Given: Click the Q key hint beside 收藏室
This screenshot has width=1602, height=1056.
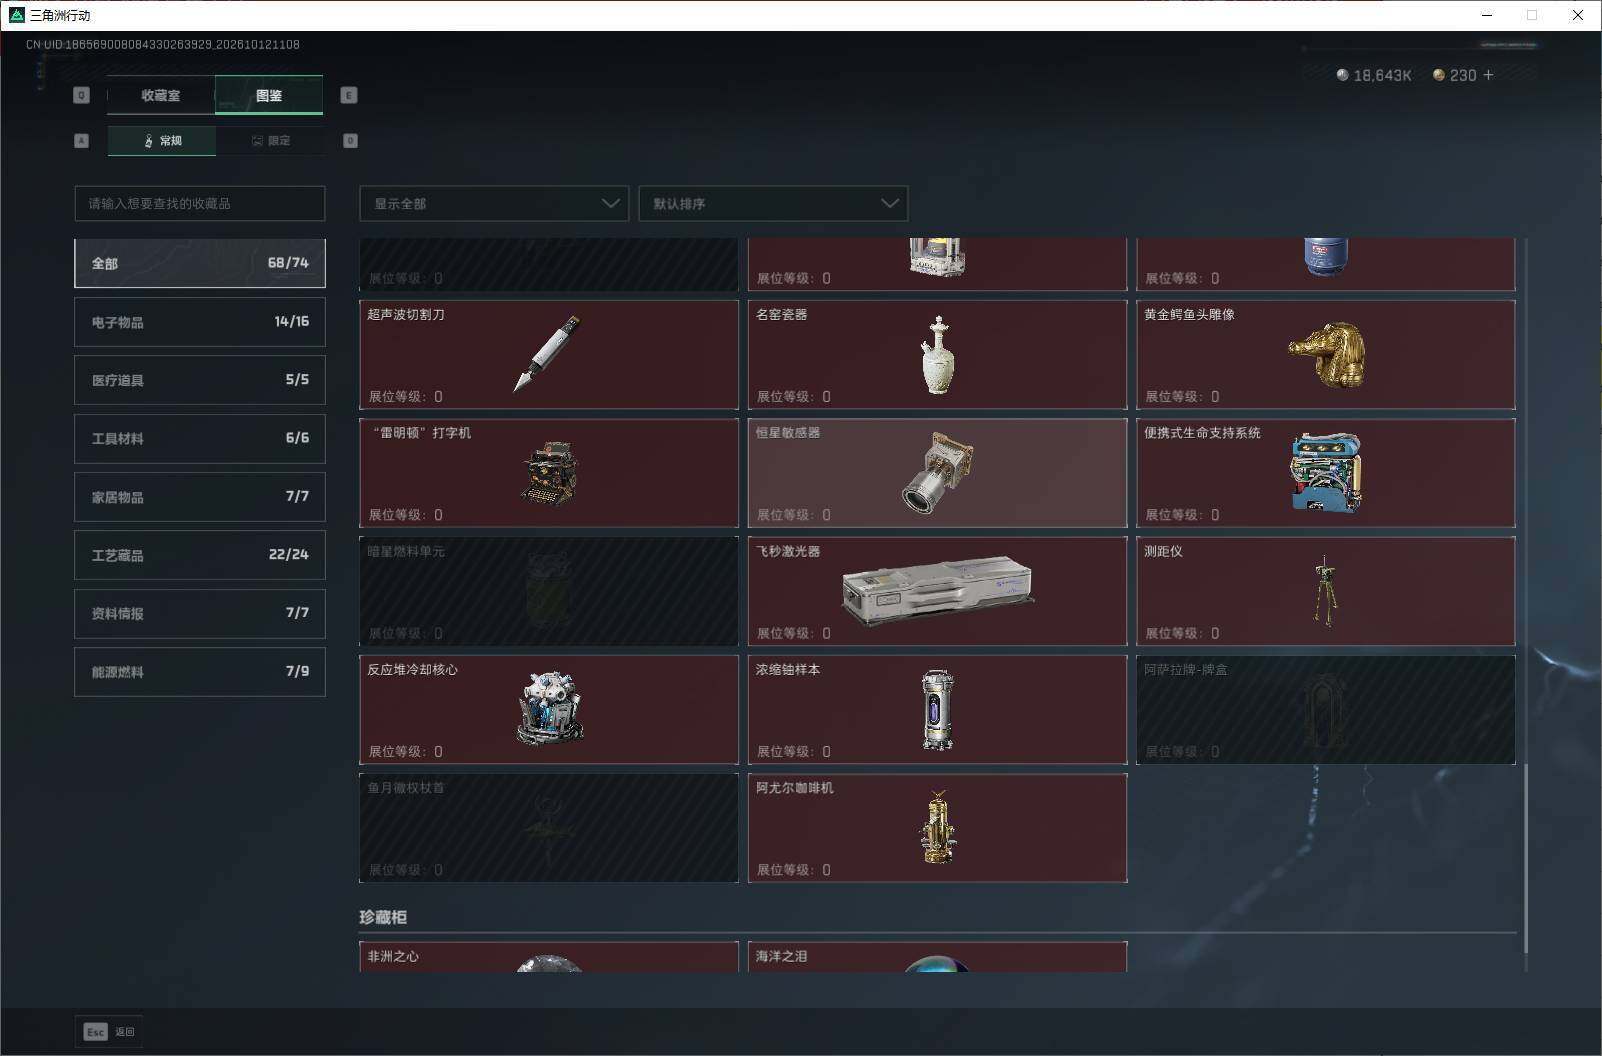Looking at the screenshot, I should [x=82, y=95].
